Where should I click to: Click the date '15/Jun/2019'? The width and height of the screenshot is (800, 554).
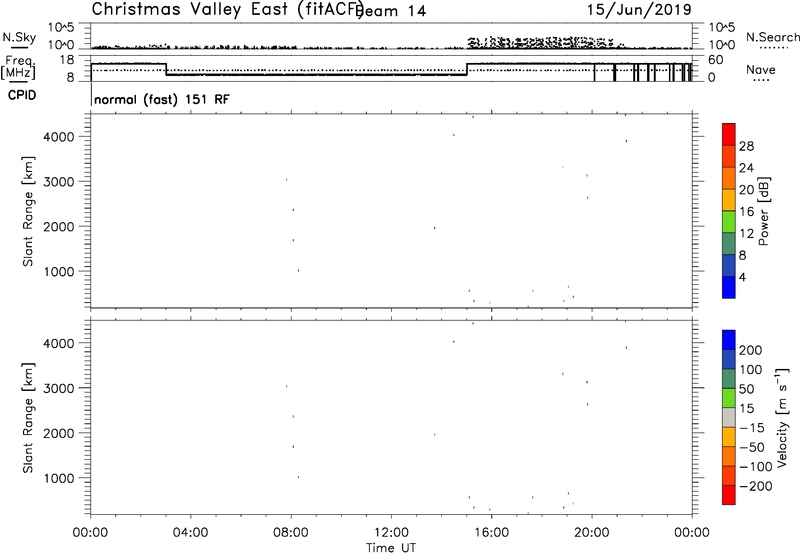coord(639,10)
